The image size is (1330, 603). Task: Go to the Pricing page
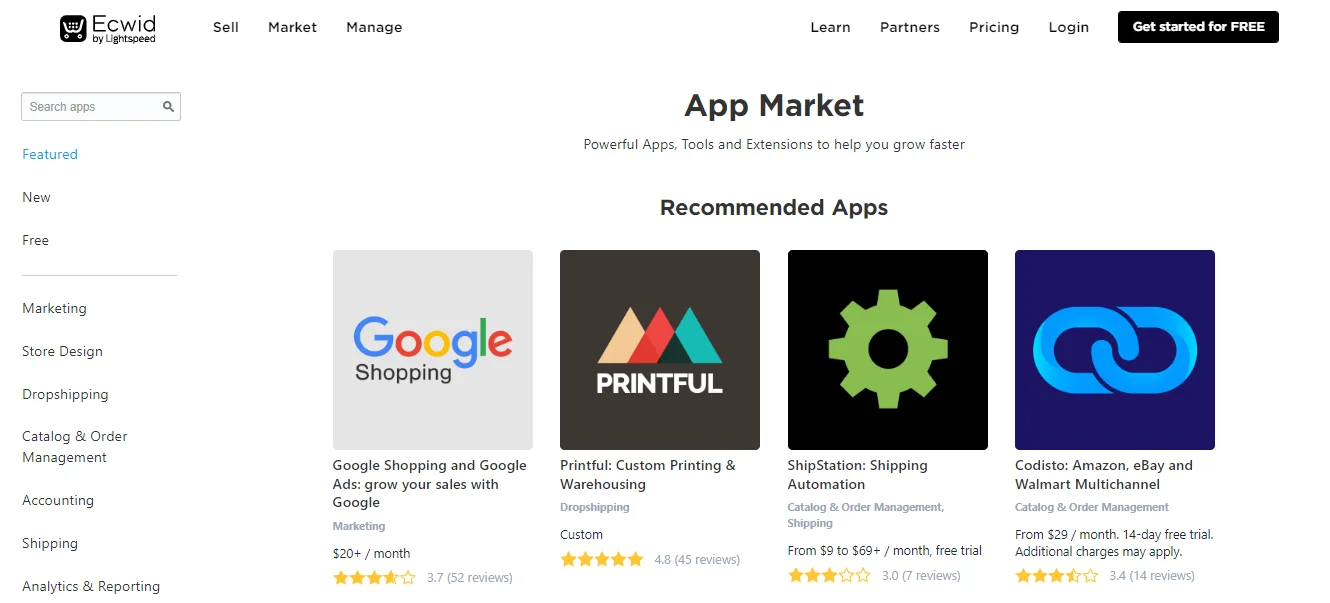point(994,27)
